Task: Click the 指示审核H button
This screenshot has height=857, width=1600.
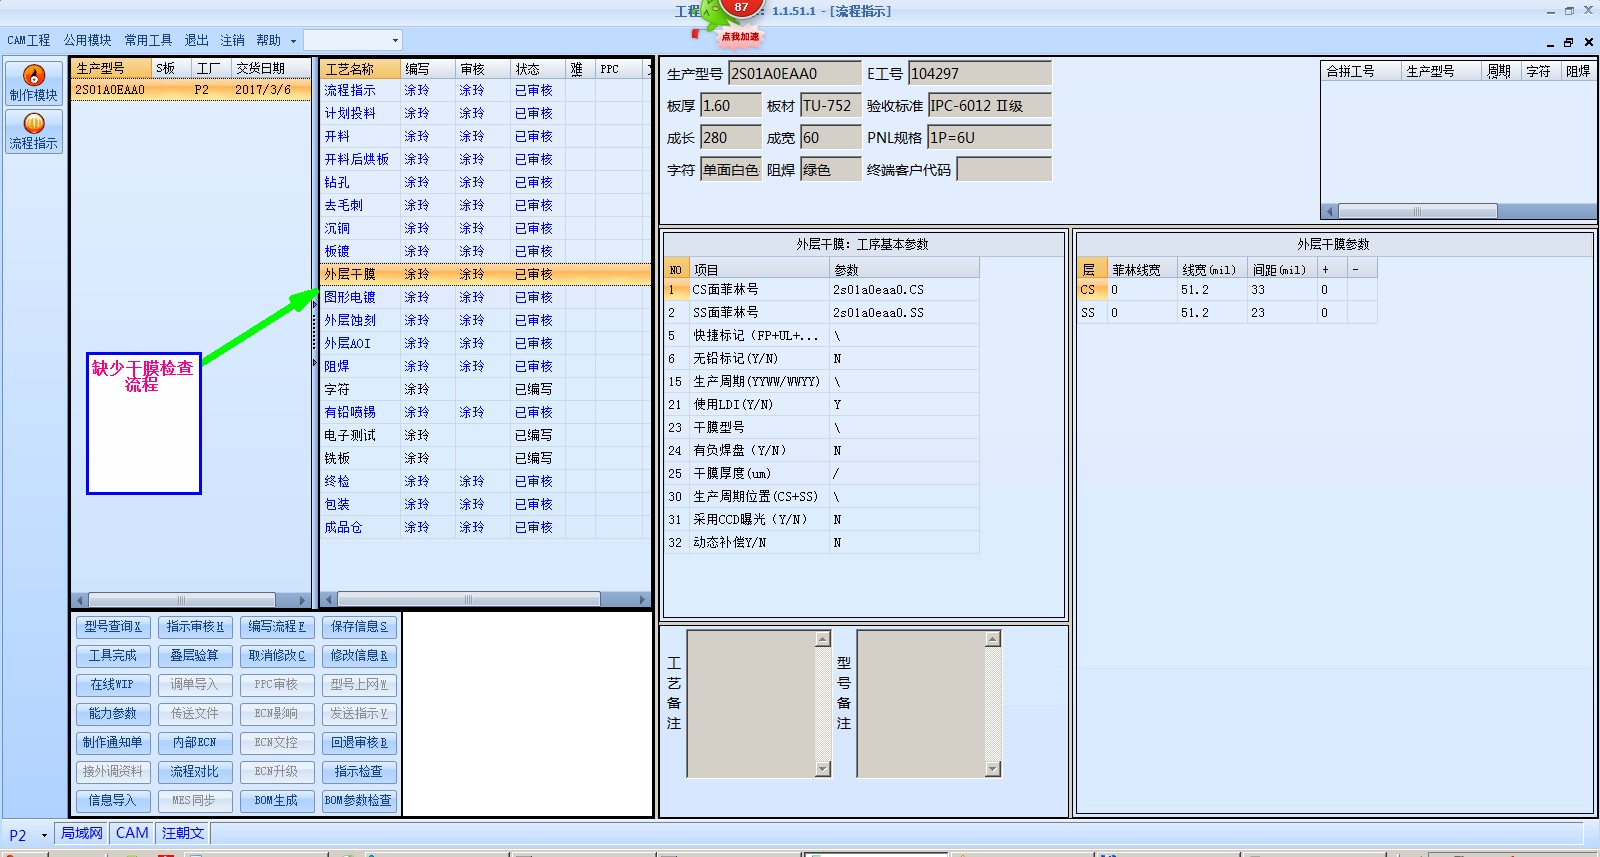Action: tap(195, 627)
